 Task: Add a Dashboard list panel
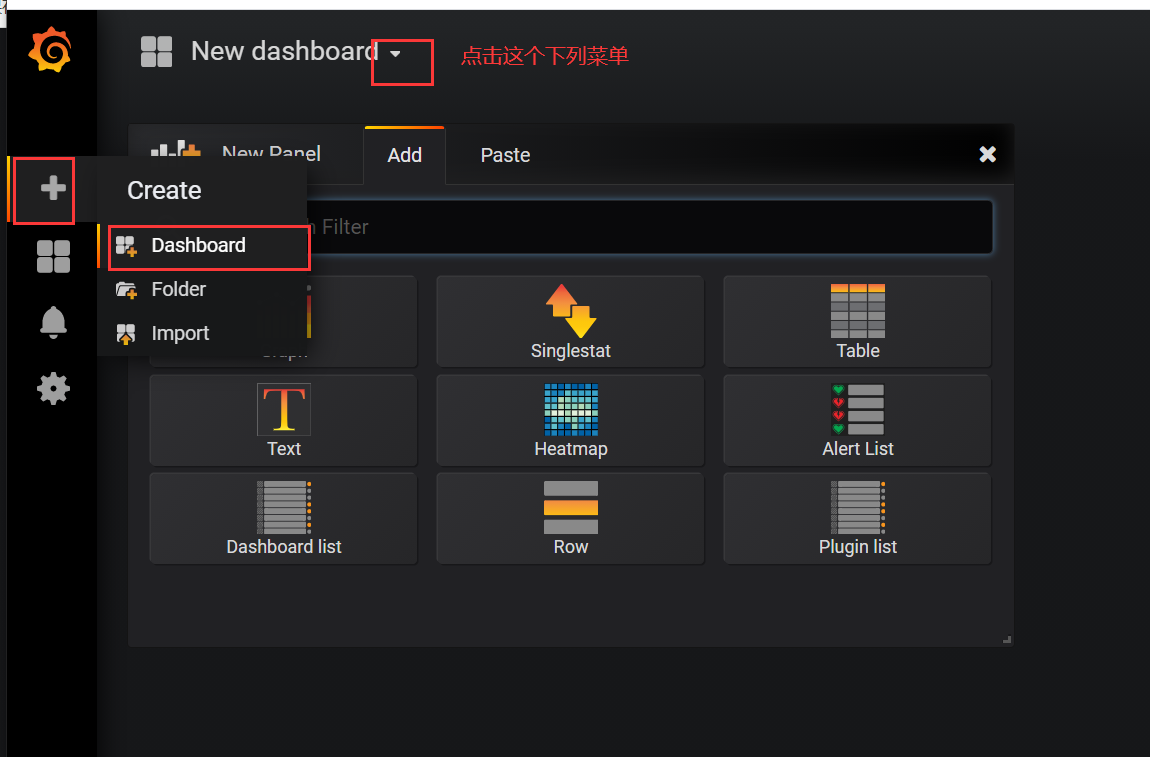(284, 518)
